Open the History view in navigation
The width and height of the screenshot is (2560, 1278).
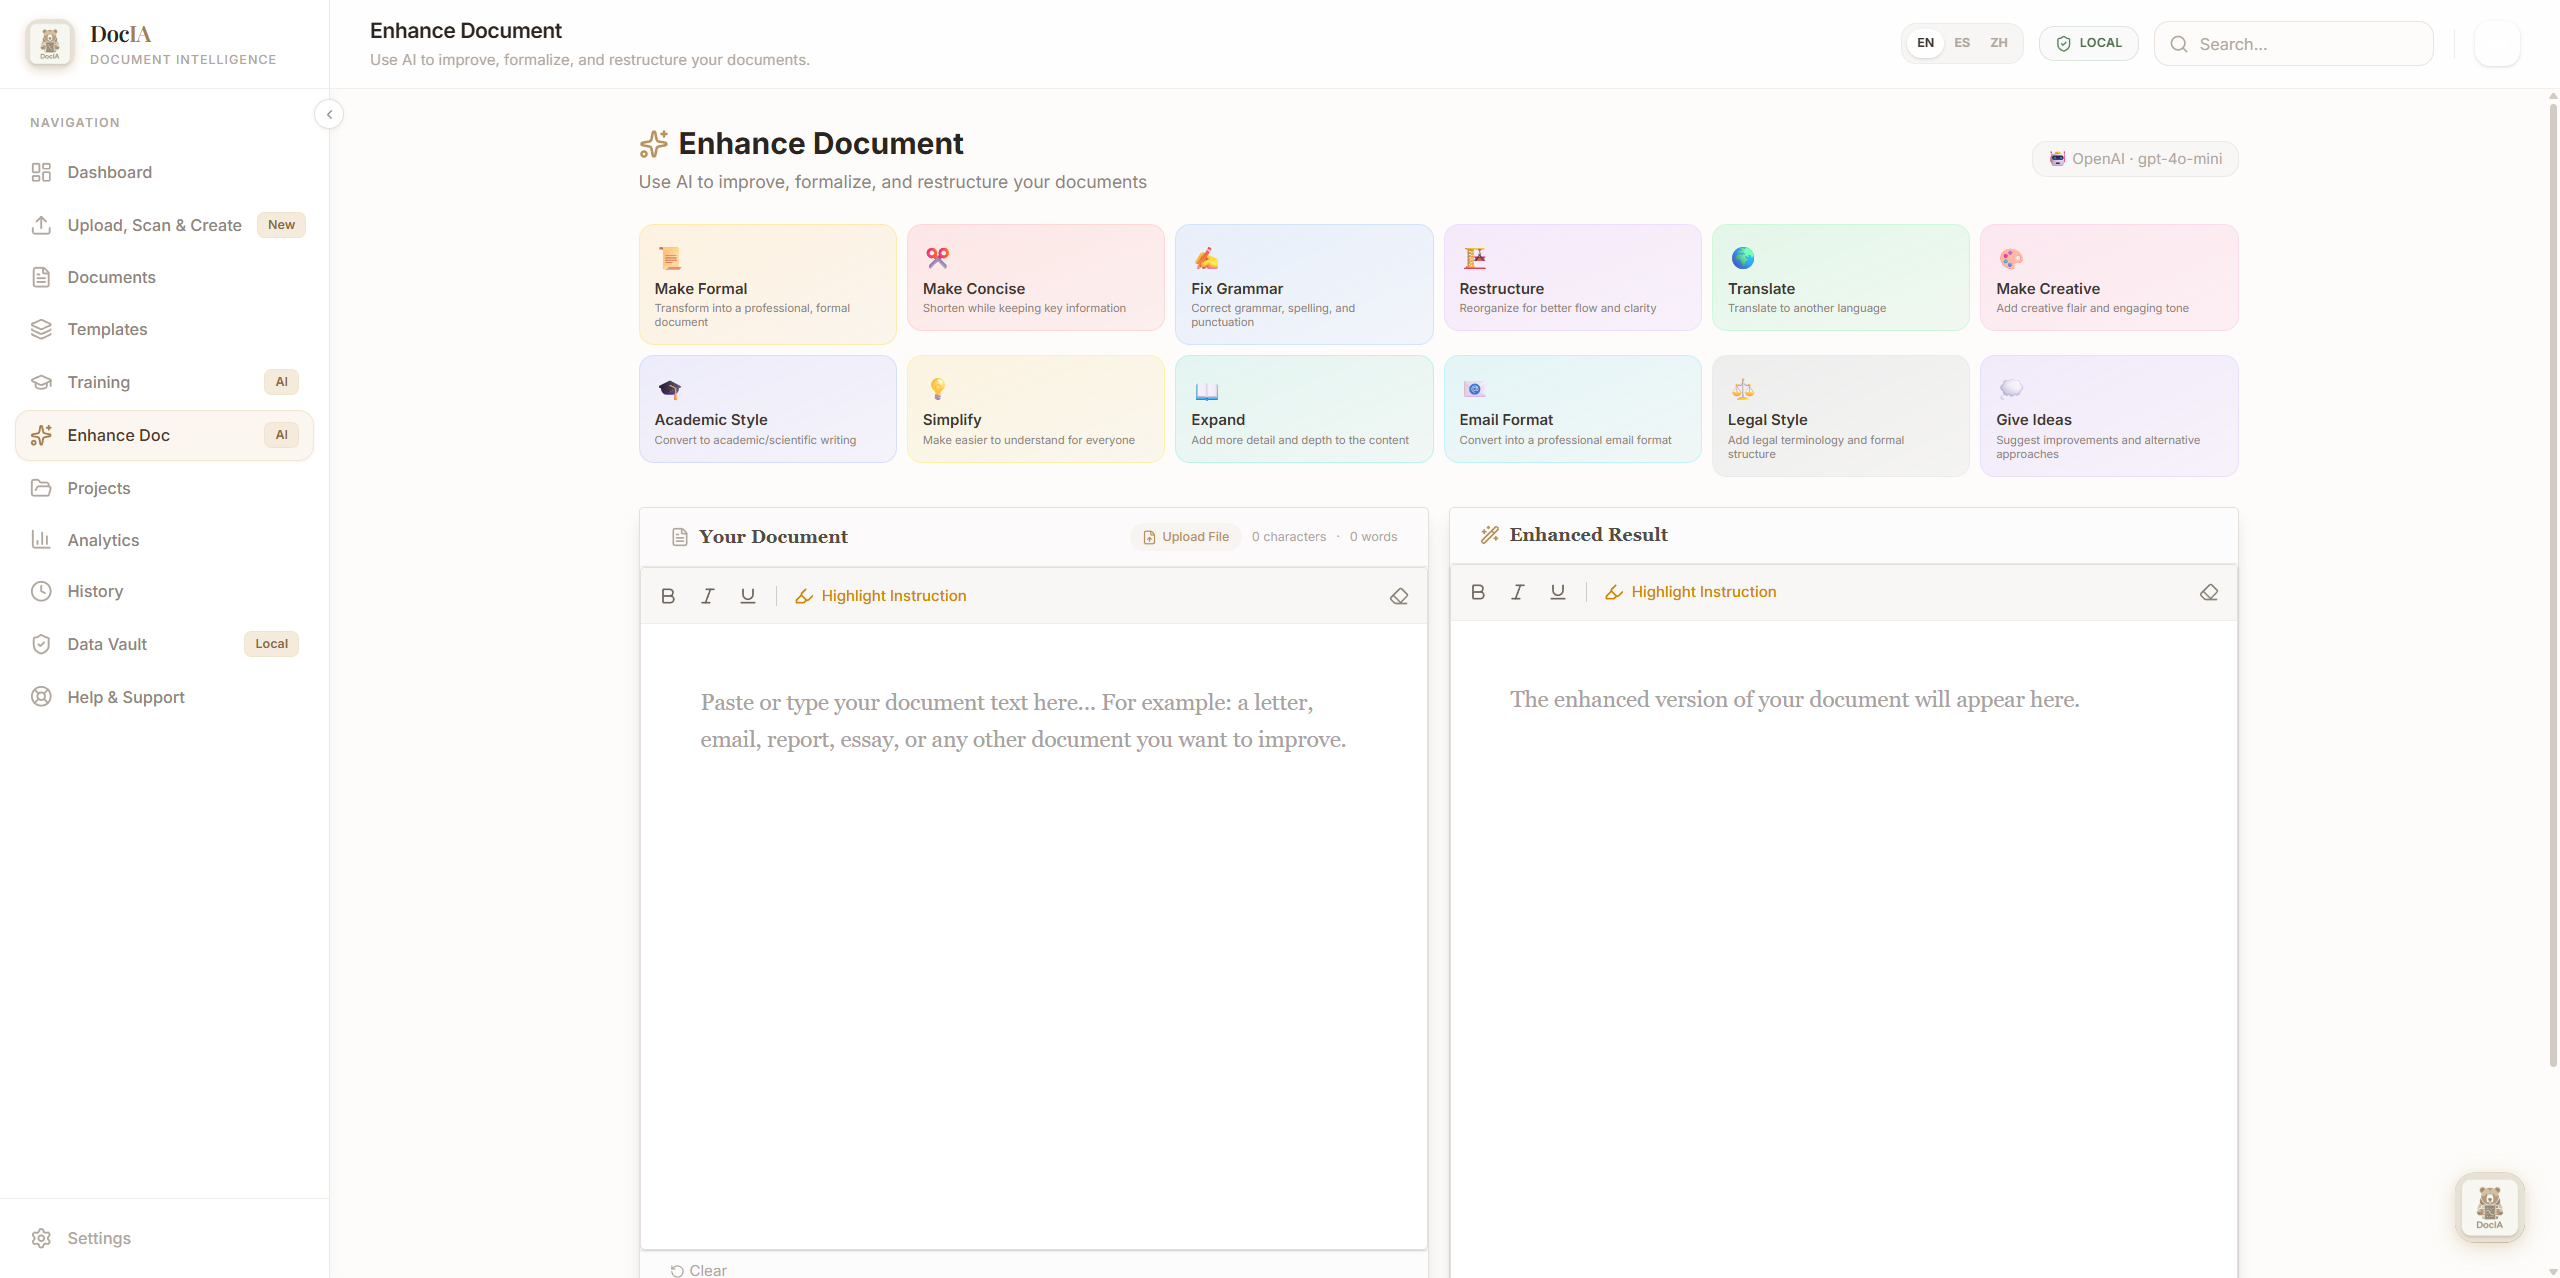95,591
